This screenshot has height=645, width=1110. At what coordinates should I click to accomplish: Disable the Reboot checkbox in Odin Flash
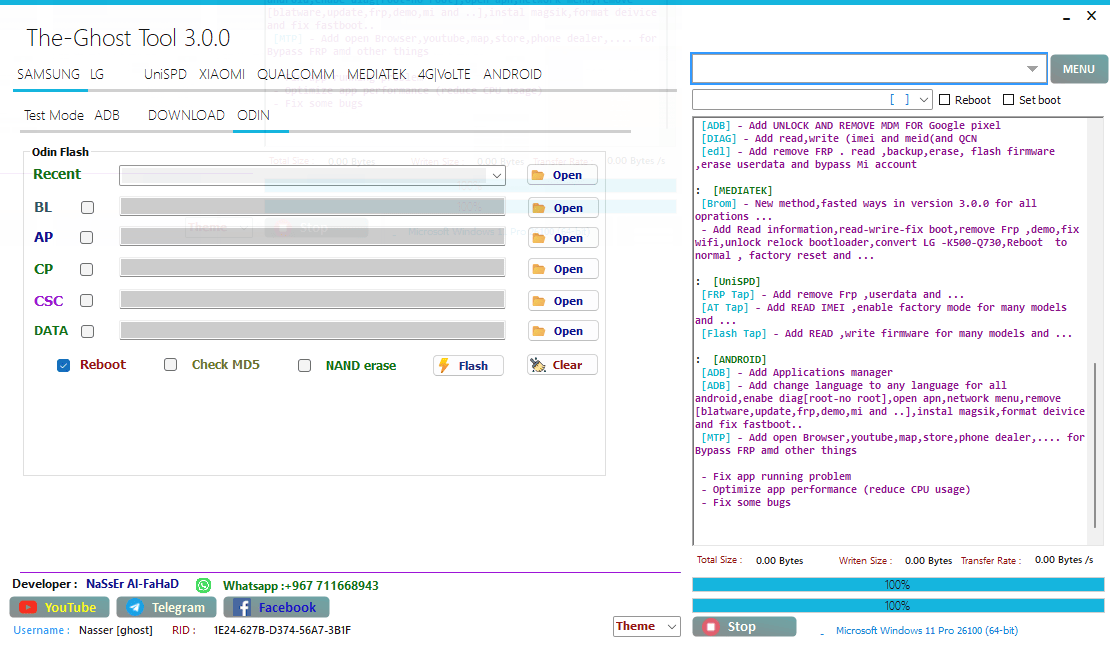[64, 366]
